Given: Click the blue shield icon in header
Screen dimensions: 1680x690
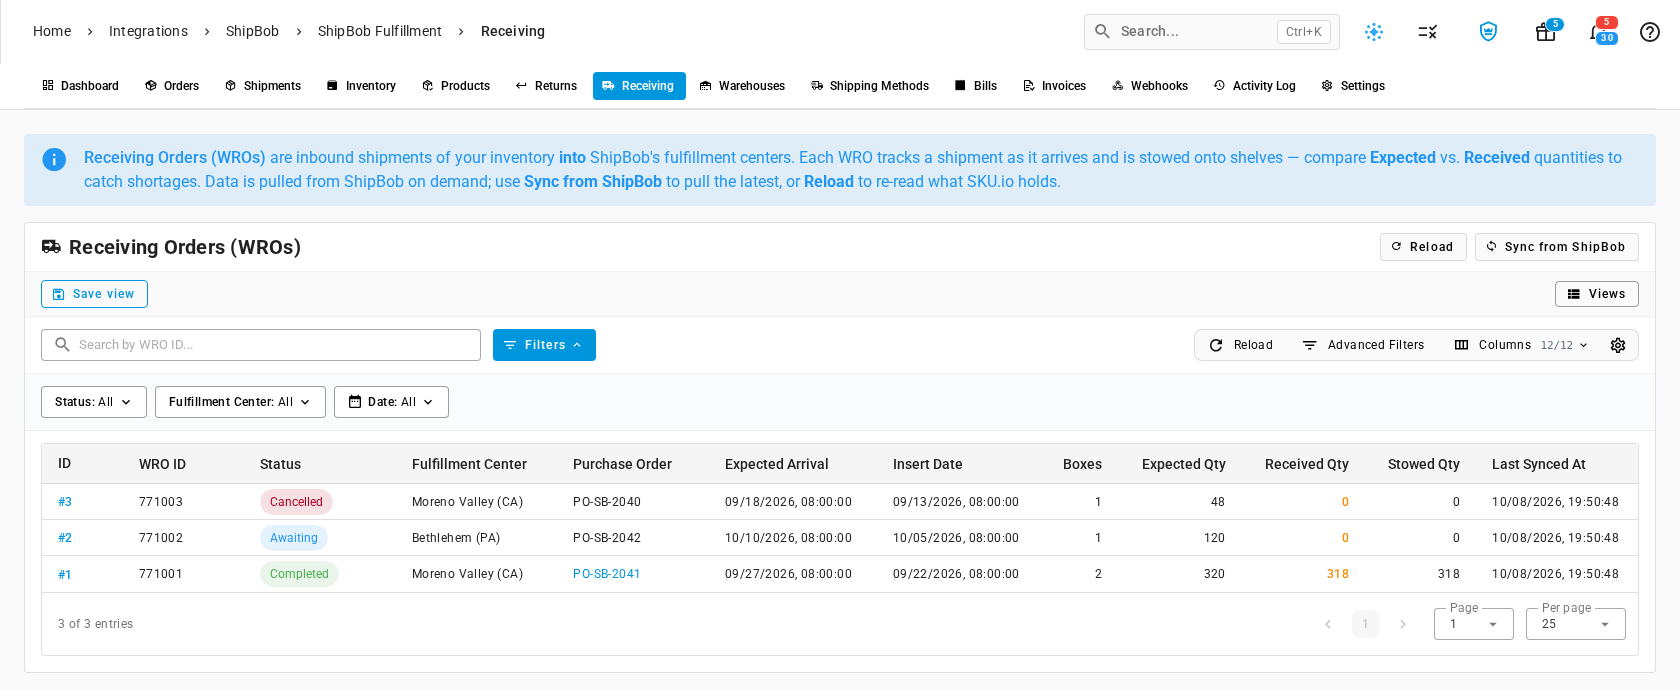Looking at the screenshot, I should (1488, 32).
